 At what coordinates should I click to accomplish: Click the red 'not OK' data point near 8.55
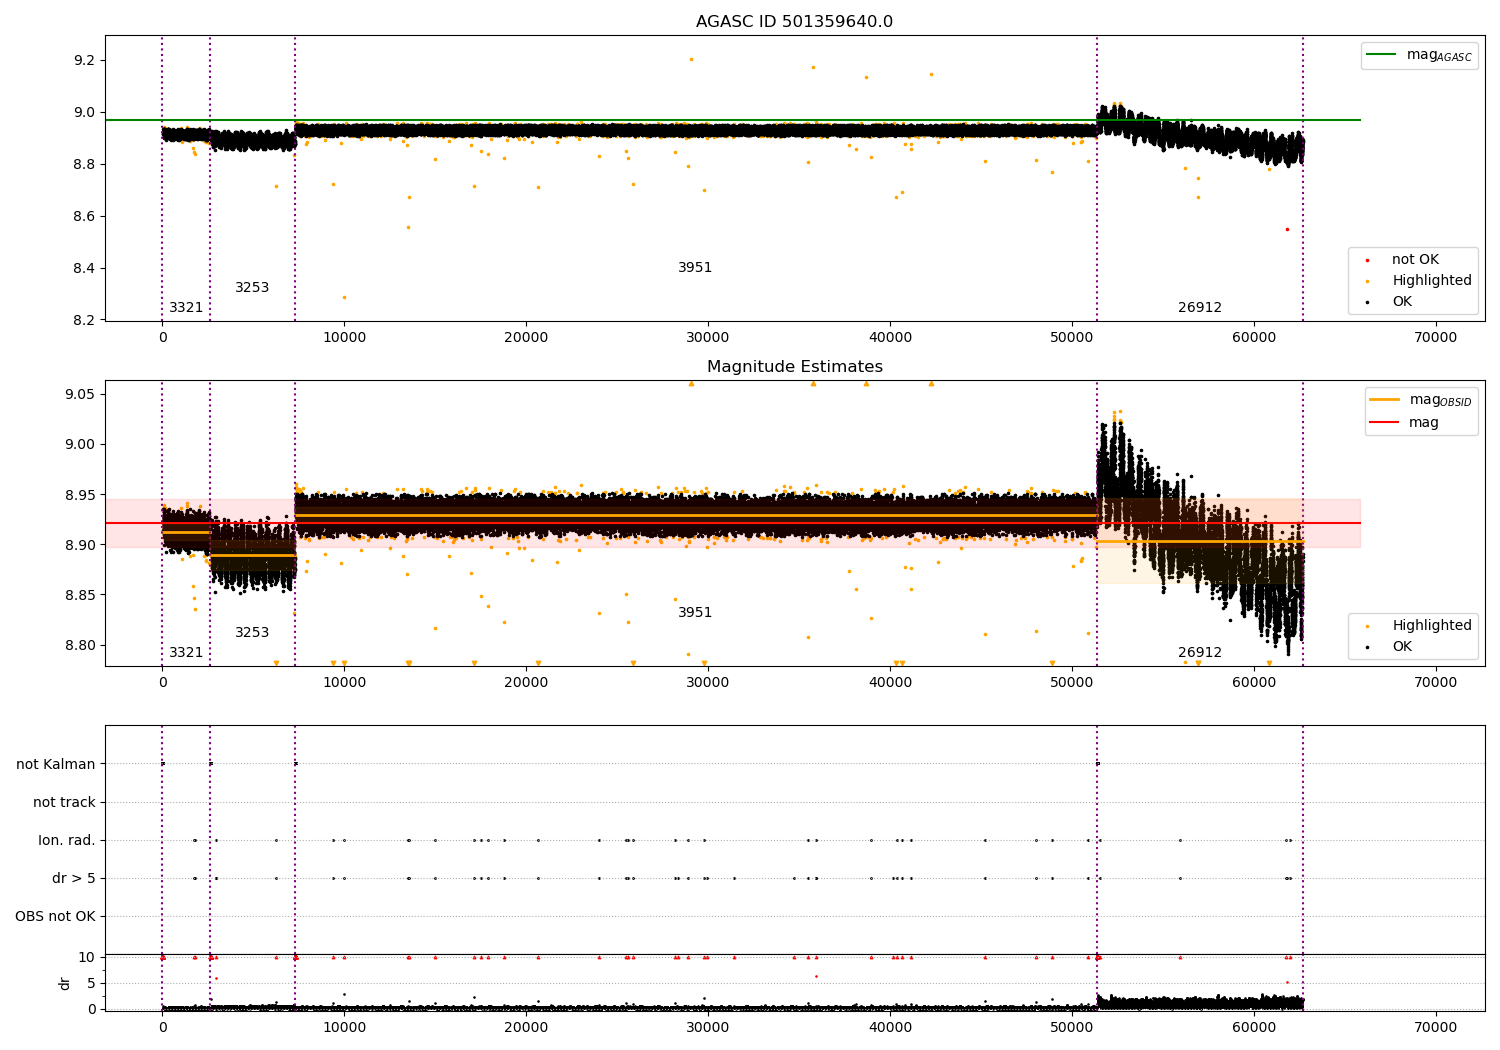point(1287,229)
